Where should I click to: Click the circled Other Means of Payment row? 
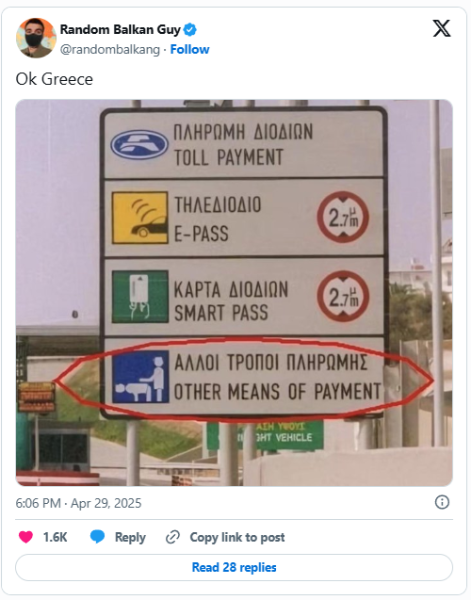click(244, 377)
